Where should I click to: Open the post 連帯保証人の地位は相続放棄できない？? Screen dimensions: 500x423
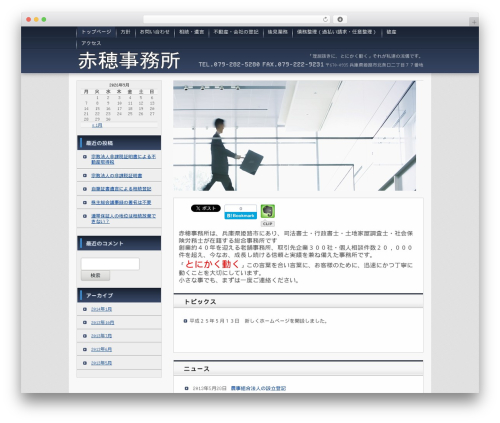pyautogui.click(x=123, y=219)
